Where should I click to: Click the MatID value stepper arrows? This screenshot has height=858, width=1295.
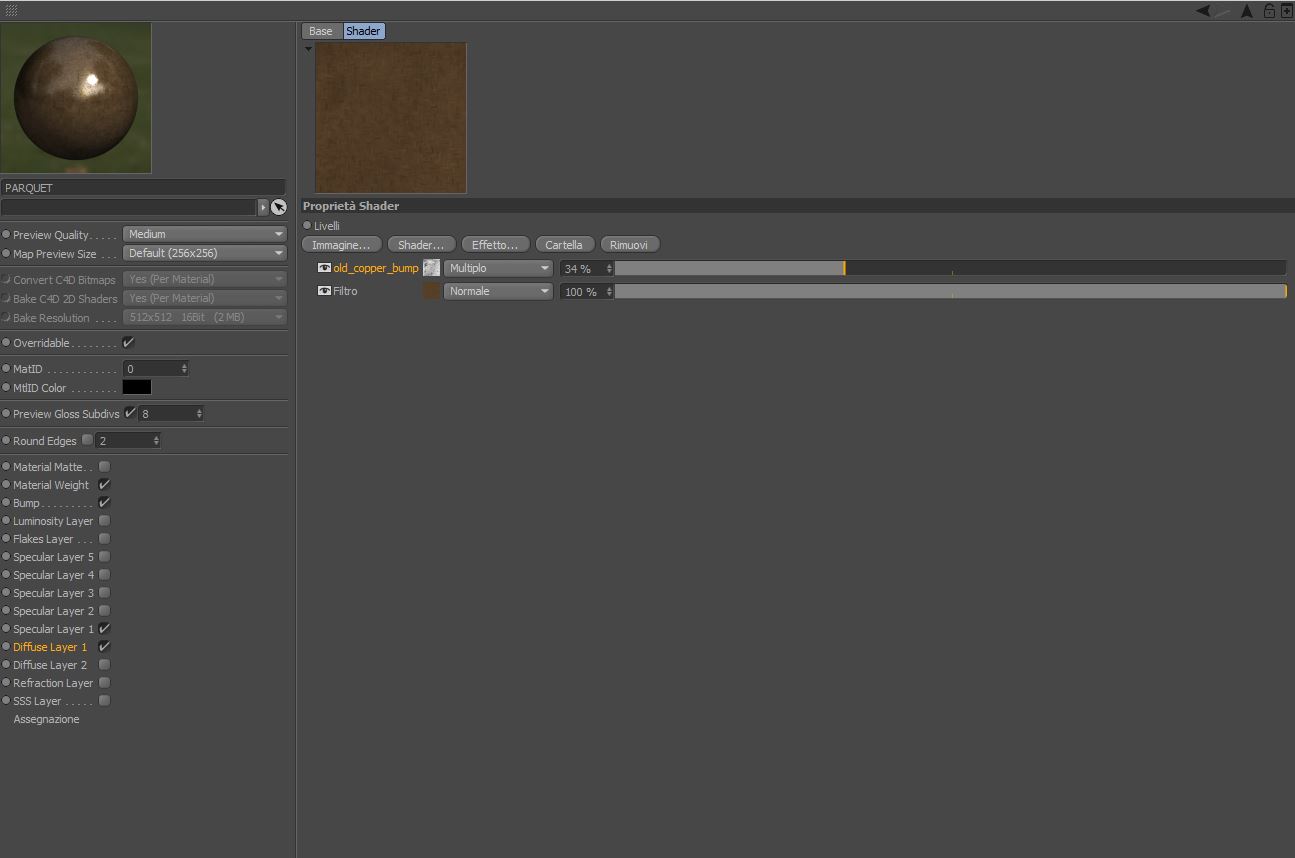click(184, 369)
